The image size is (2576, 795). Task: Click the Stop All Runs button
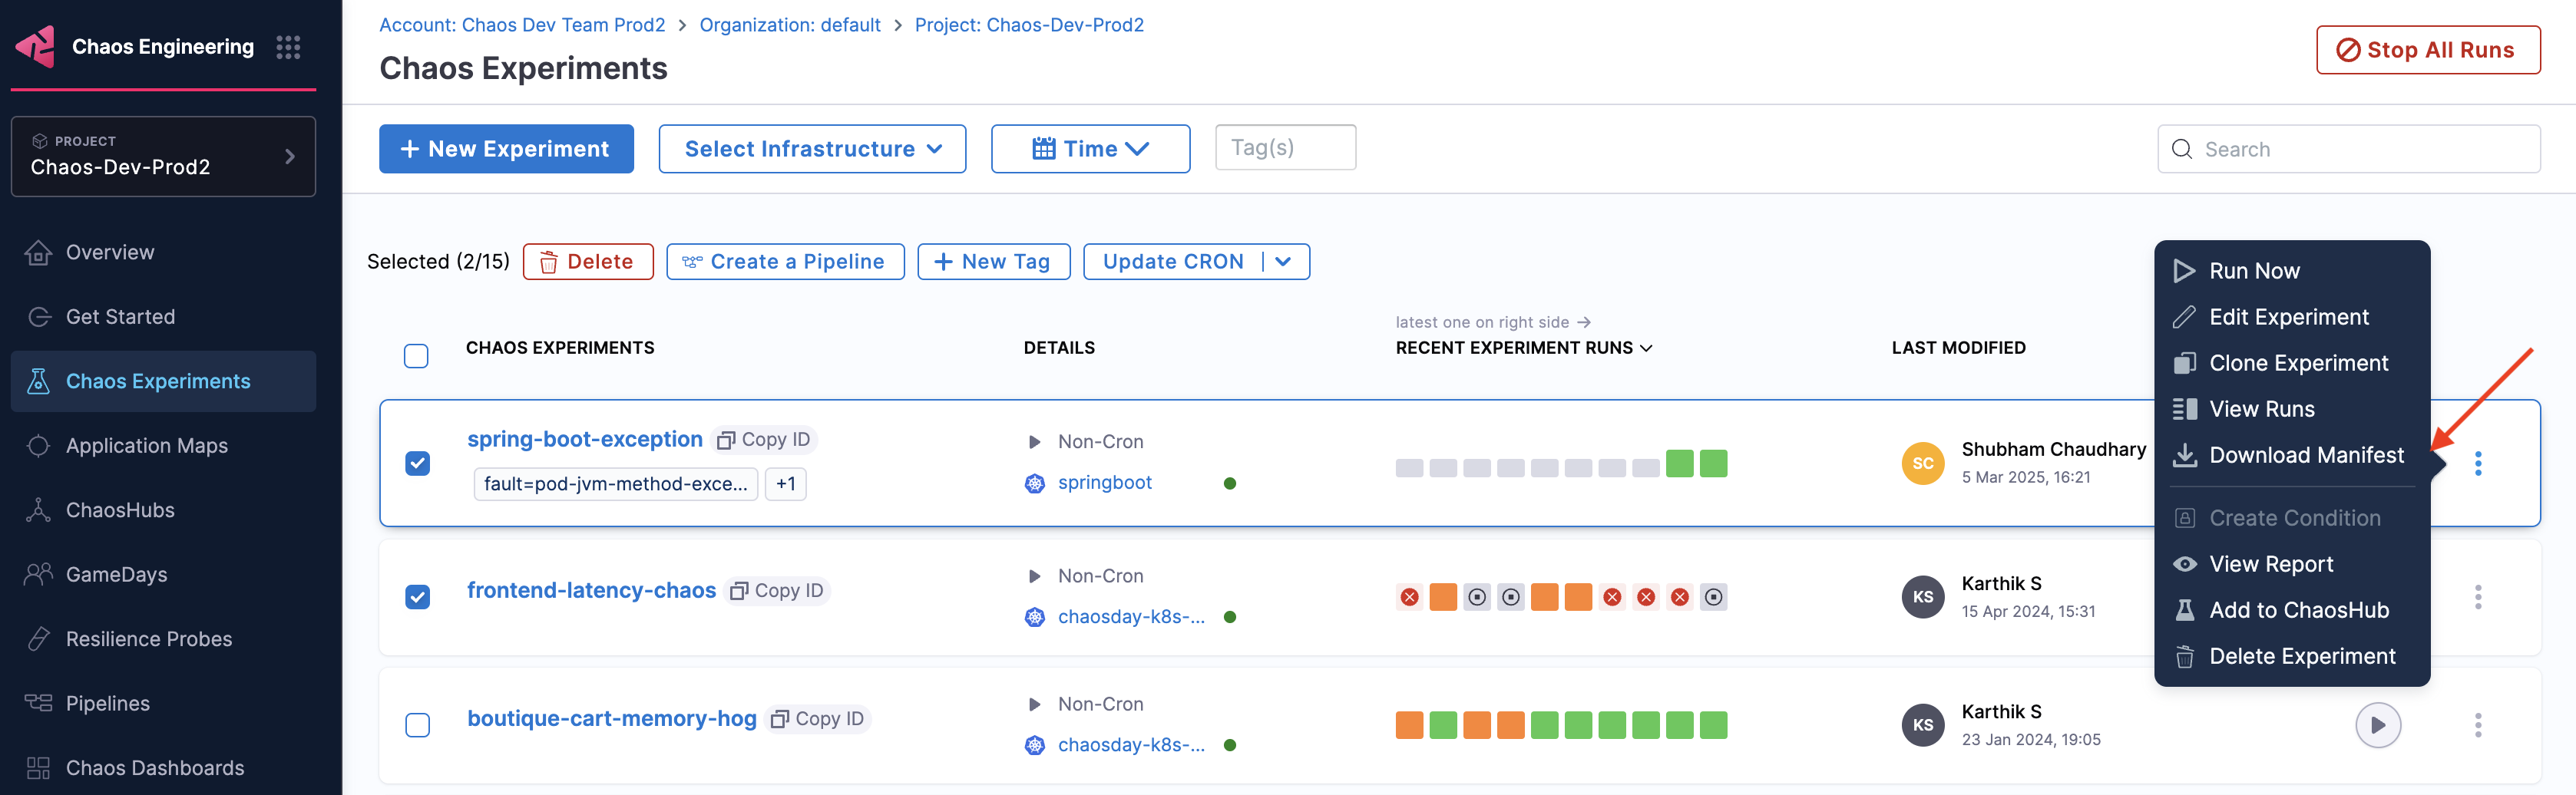coord(2427,50)
